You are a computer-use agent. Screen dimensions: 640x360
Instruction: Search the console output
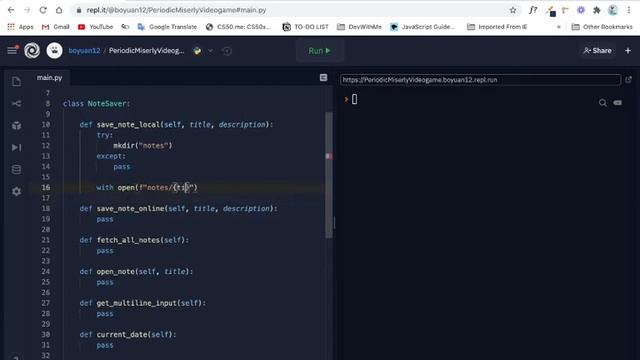(x=602, y=103)
